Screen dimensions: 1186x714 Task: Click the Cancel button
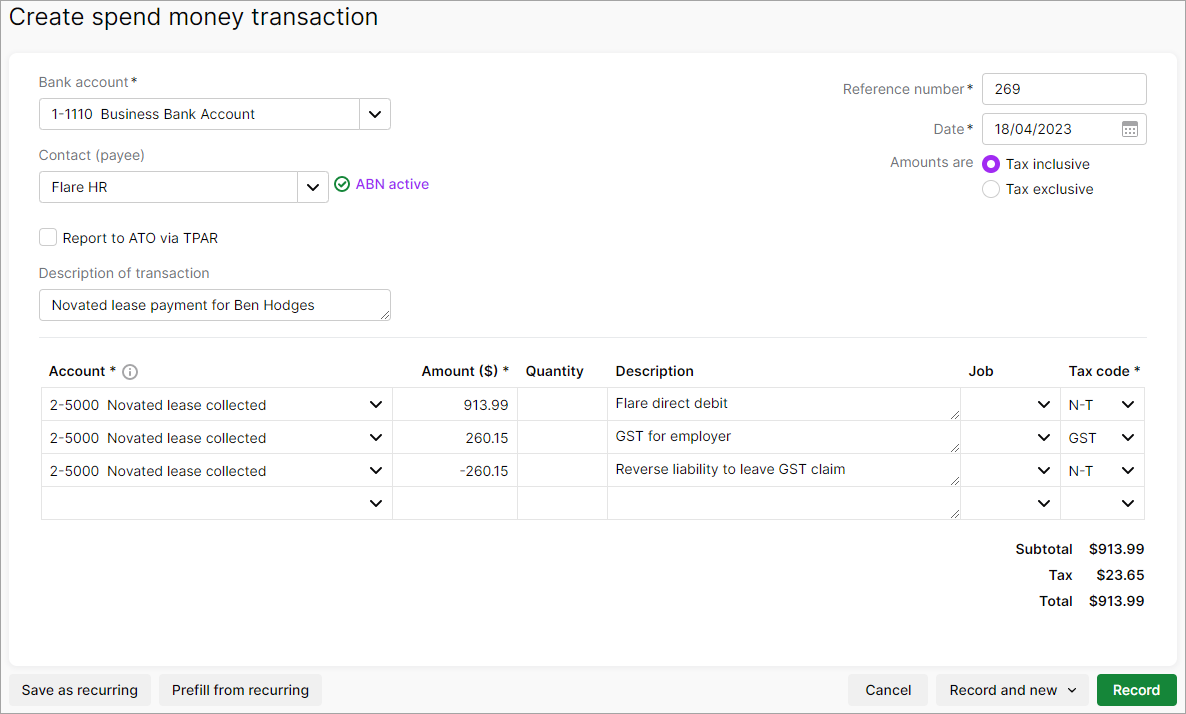(x=888, y=690)
